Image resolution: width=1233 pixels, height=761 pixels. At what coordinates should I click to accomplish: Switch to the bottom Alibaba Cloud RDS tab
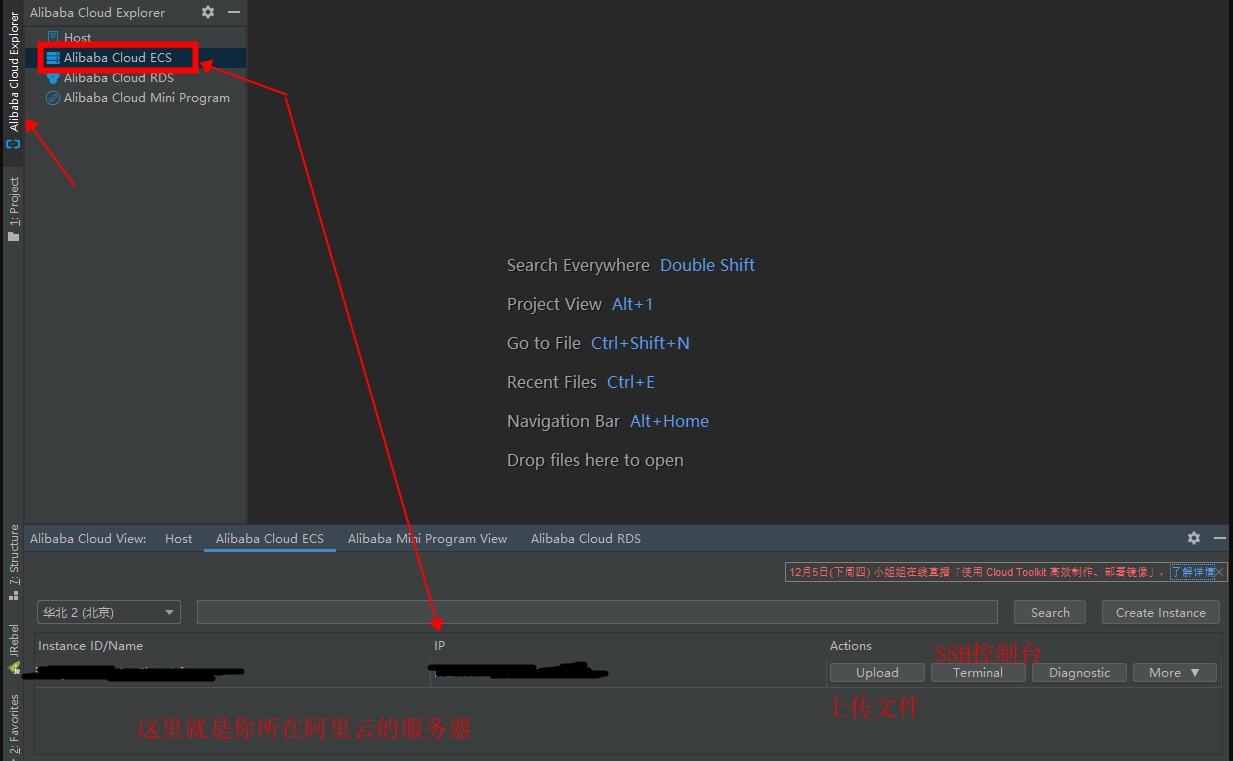[585, 538]
